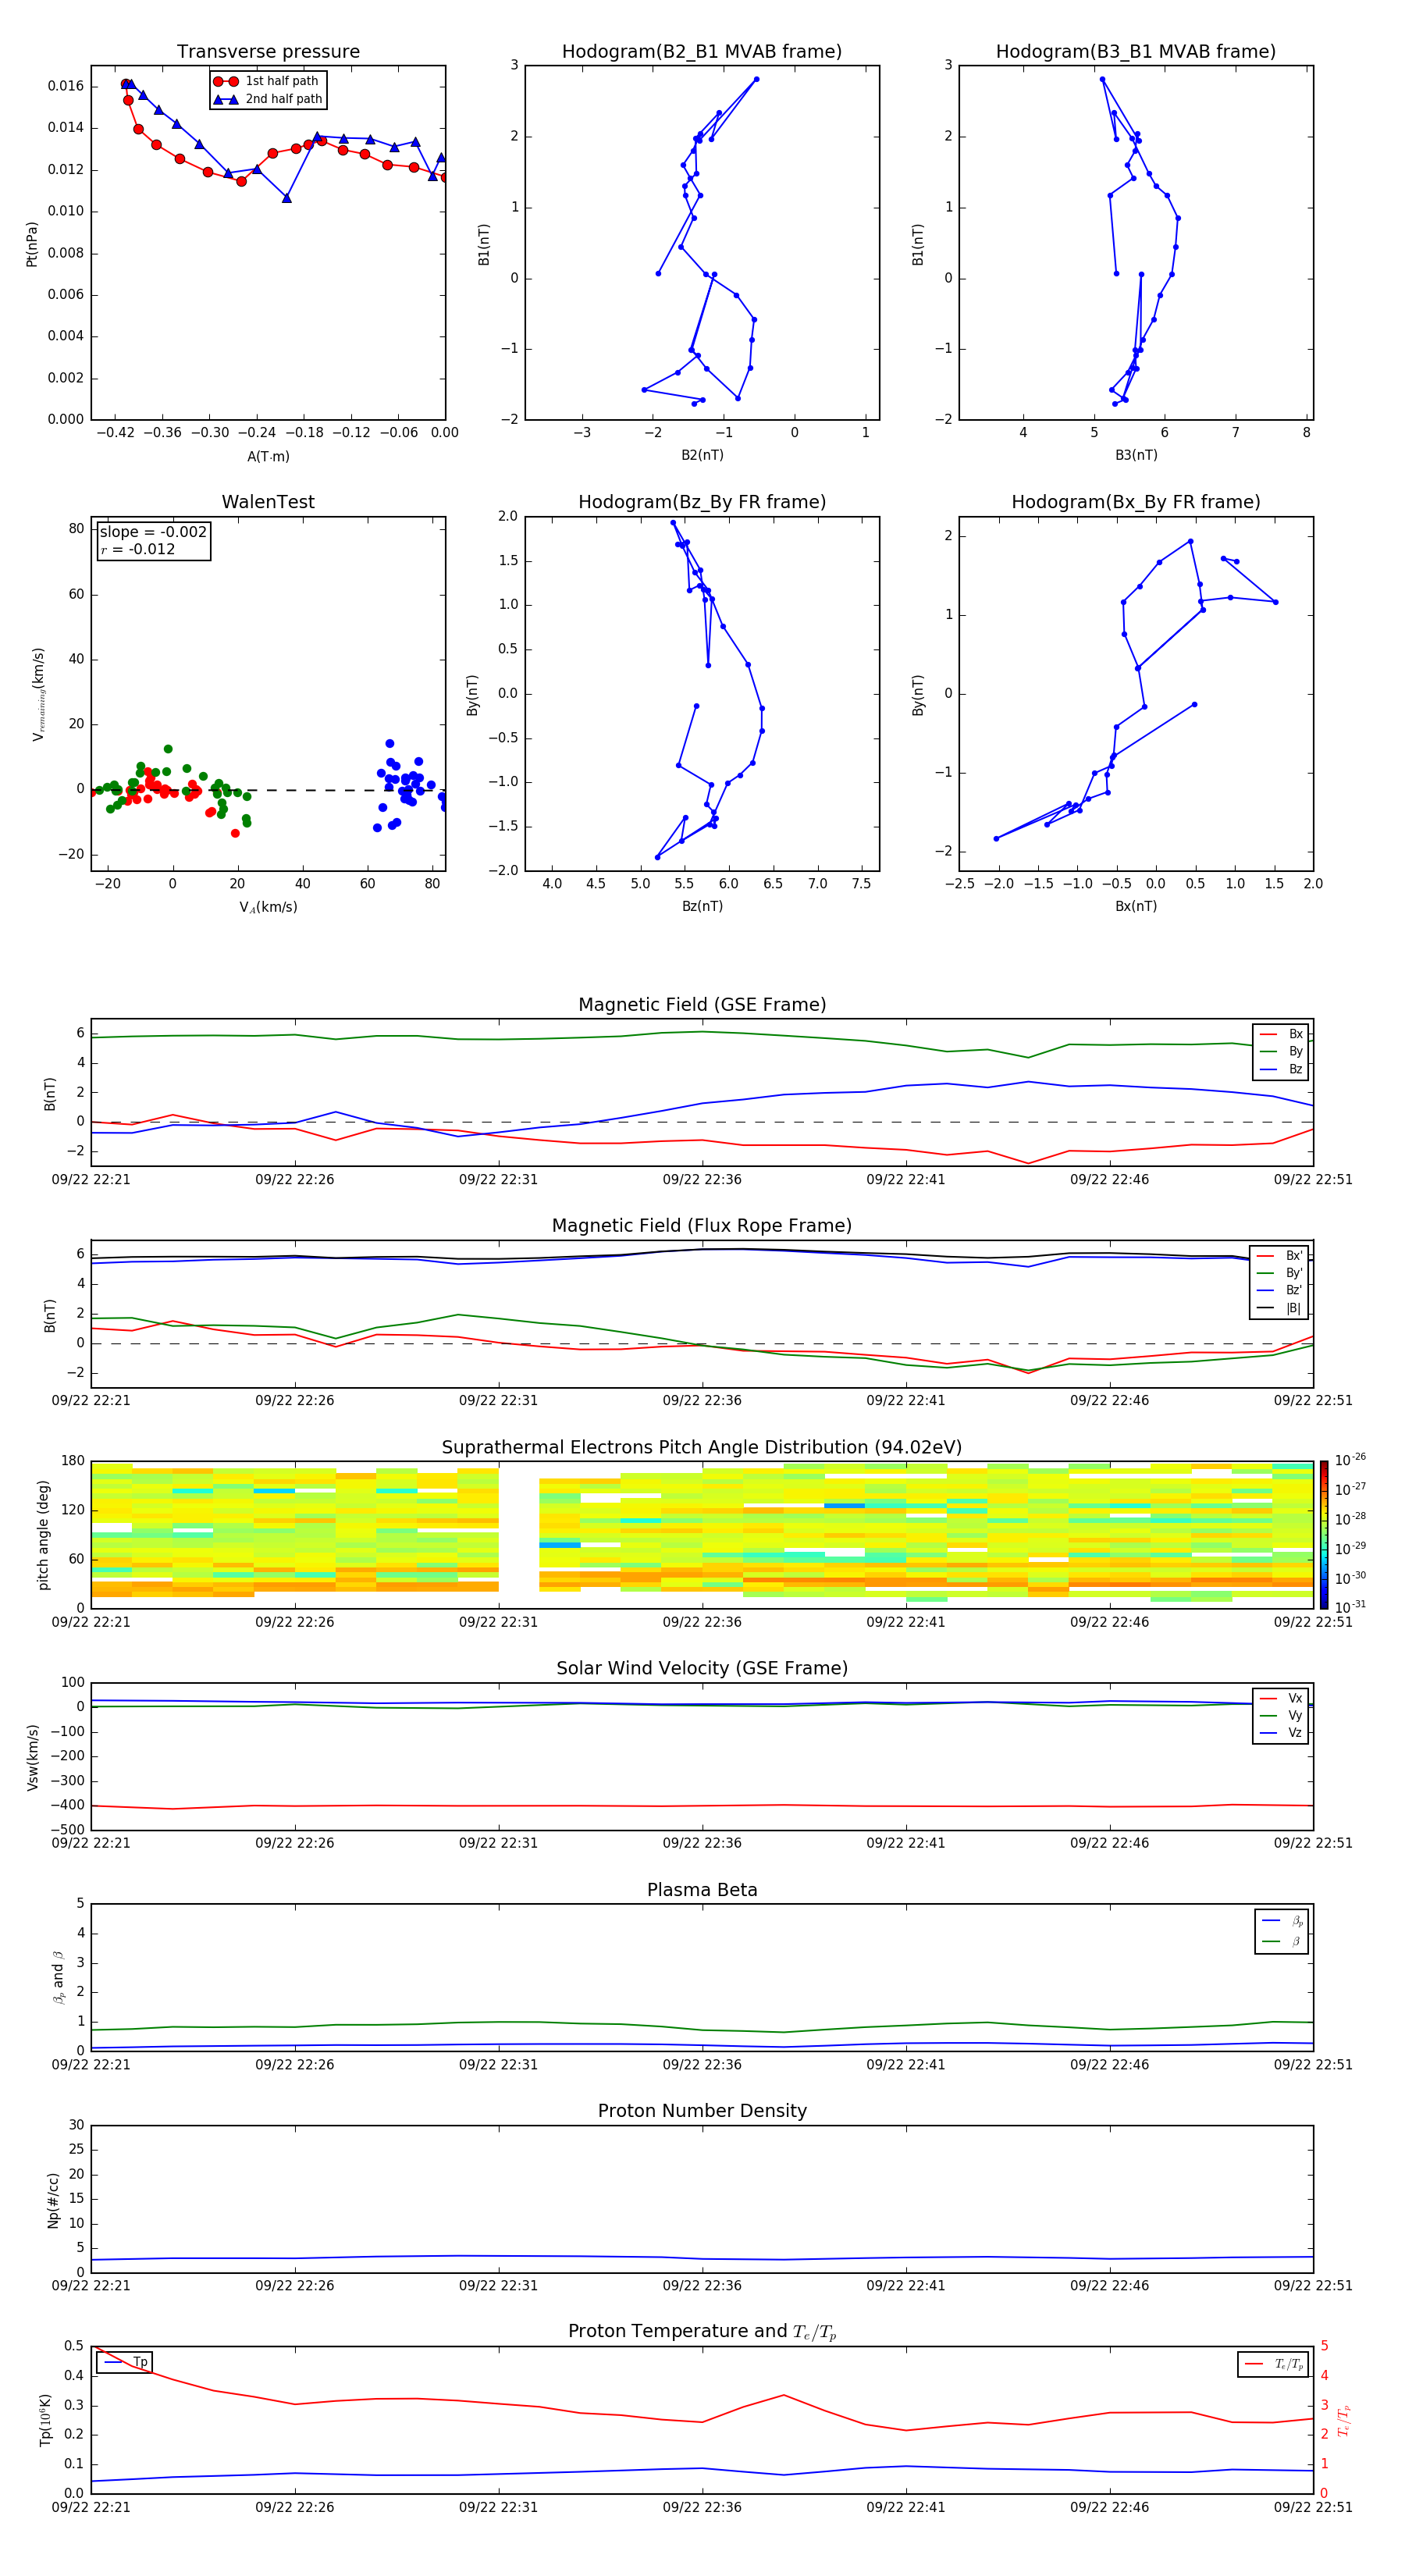Click the "Plasma Beta" plot title
1405x2576 pixels.
702,1890
